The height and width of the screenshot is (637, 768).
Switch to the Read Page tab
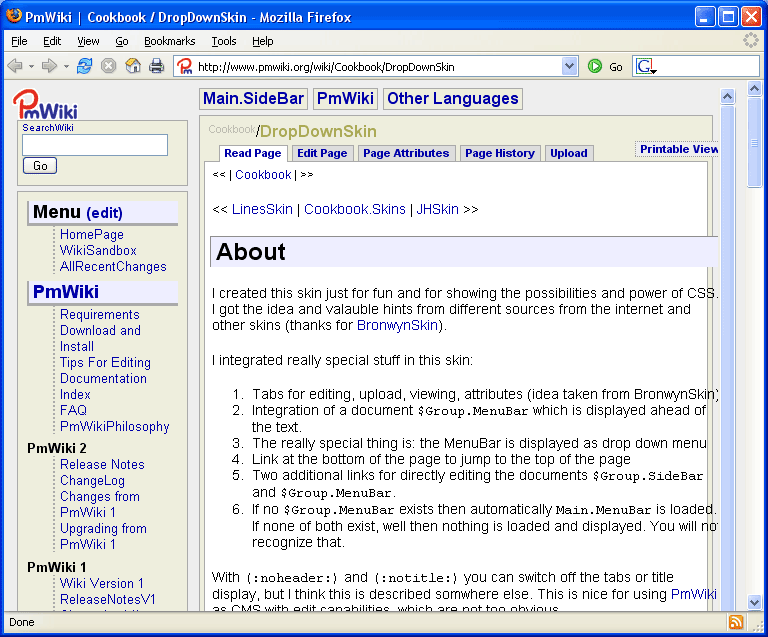(252, 153)
